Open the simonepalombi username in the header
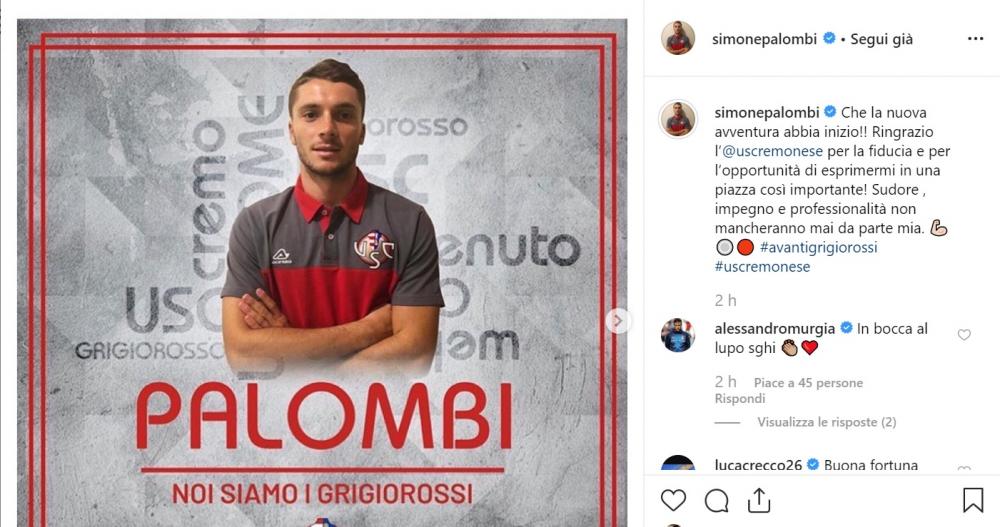This screenshot has height=527, width=1000. 764,39
